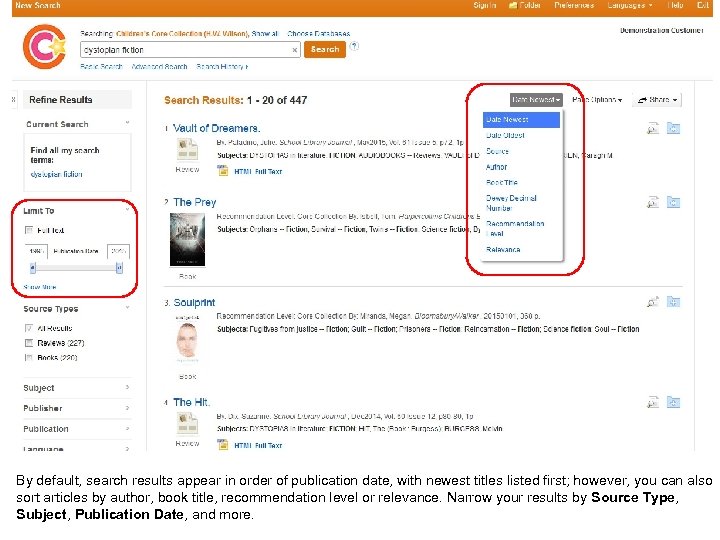The width and height of the screenshot is (720, 540).
Task: Open the Folder icon in top bar
Action: 513,6
